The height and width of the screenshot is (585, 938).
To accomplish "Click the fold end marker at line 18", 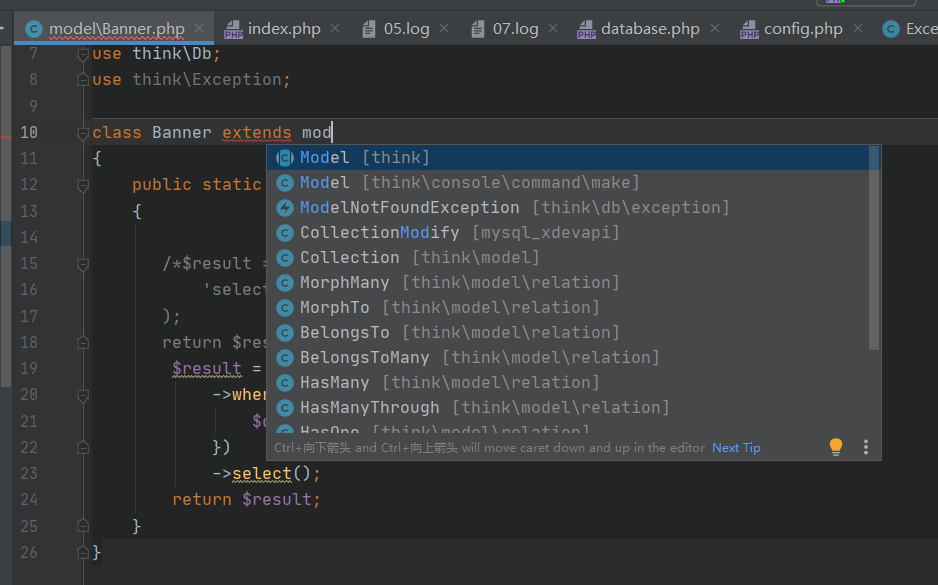I will 83,343.
